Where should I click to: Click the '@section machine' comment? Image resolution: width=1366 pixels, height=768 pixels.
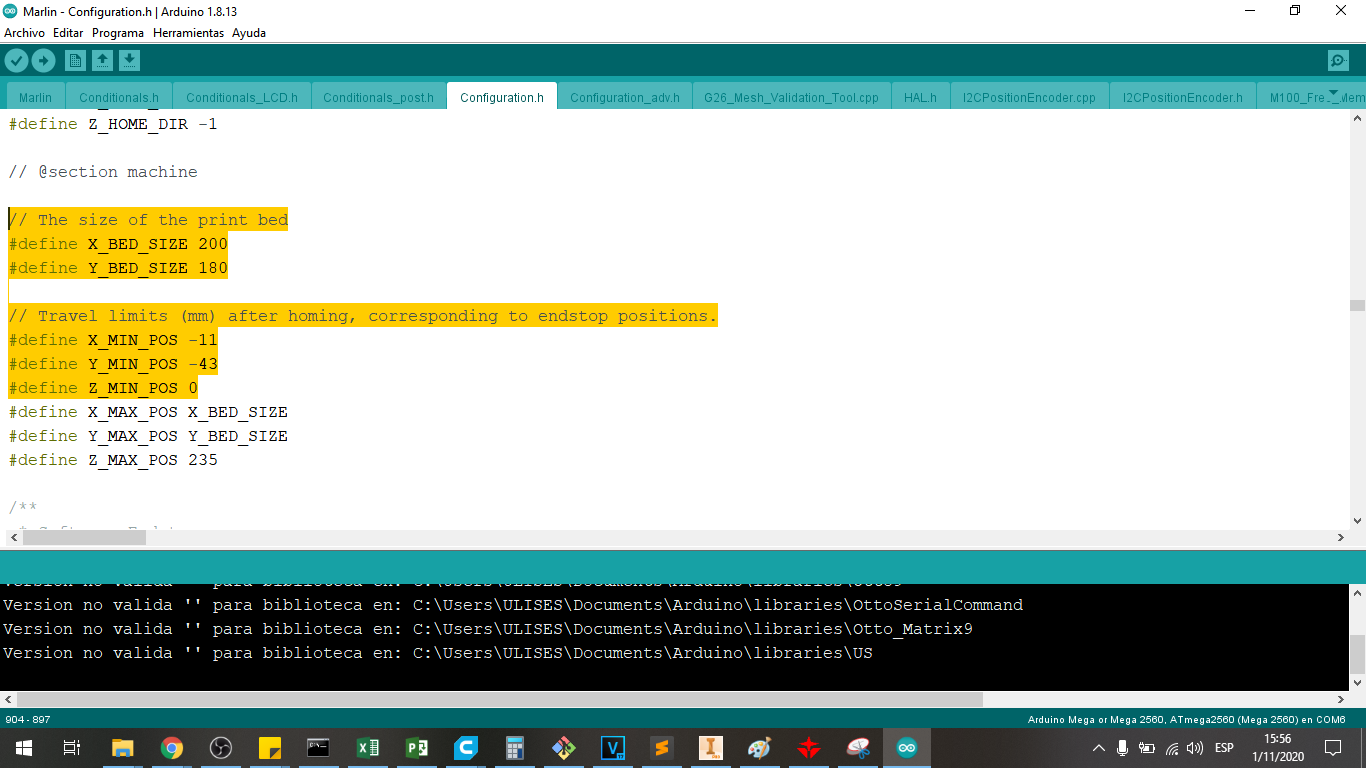[103, 172]
